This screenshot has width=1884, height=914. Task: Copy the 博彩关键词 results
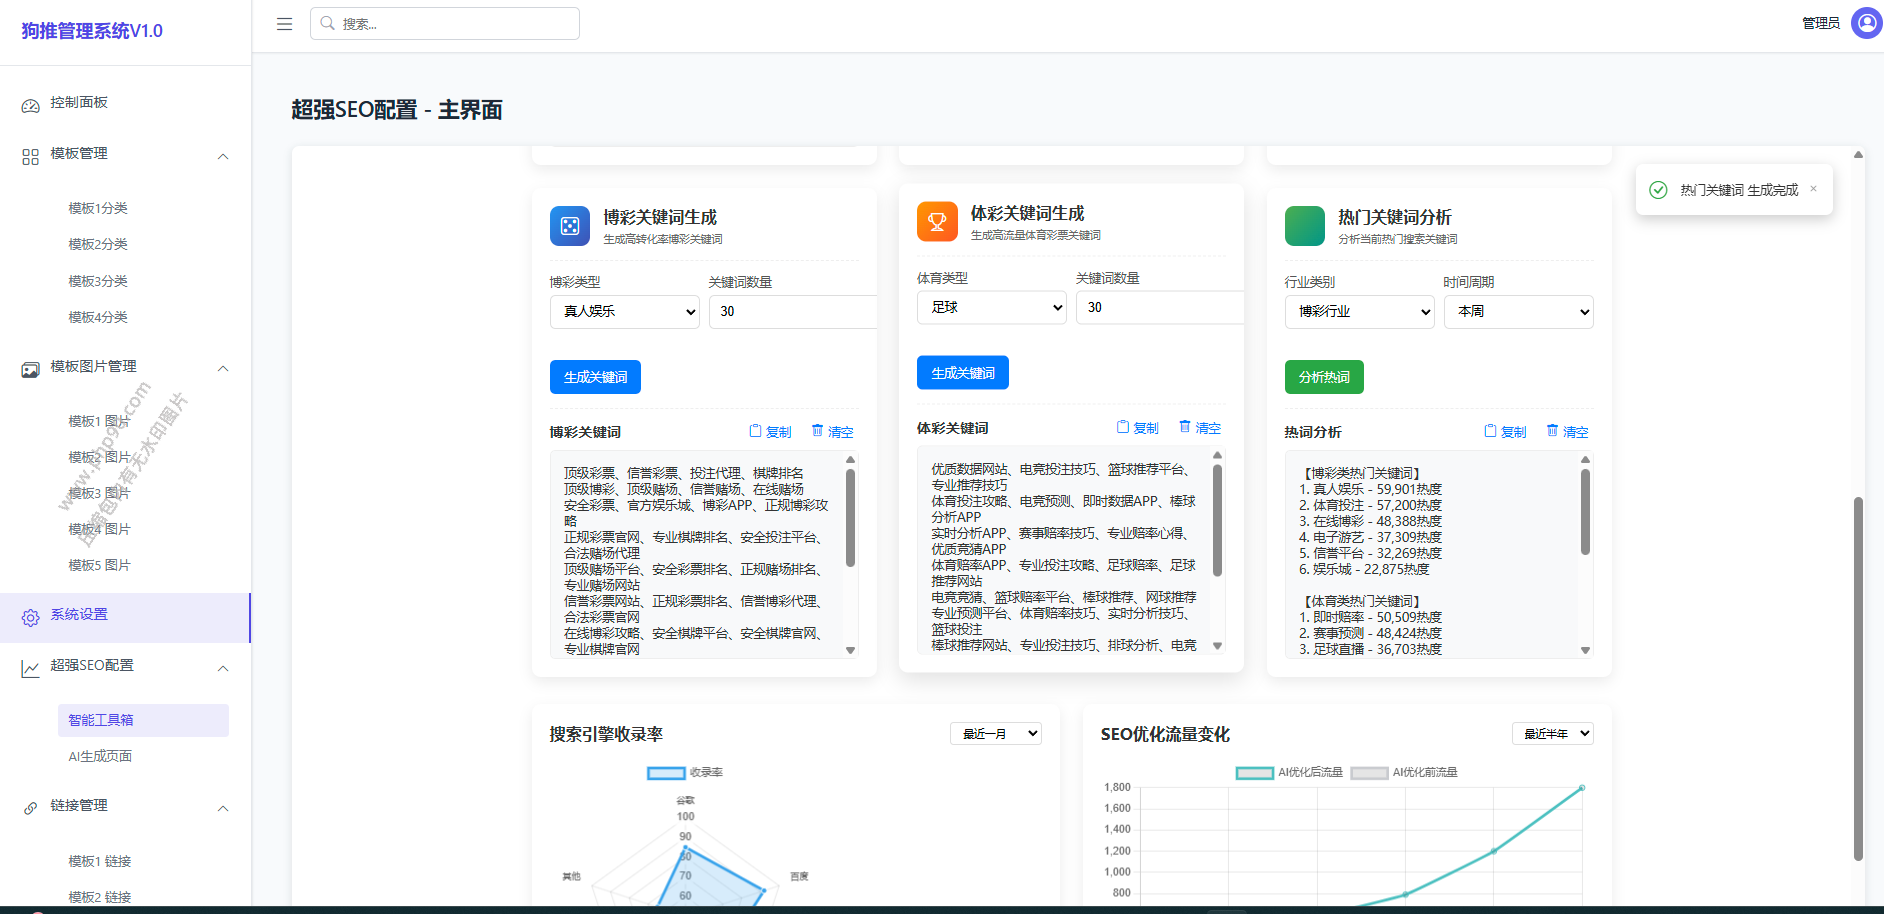point(770,432)
